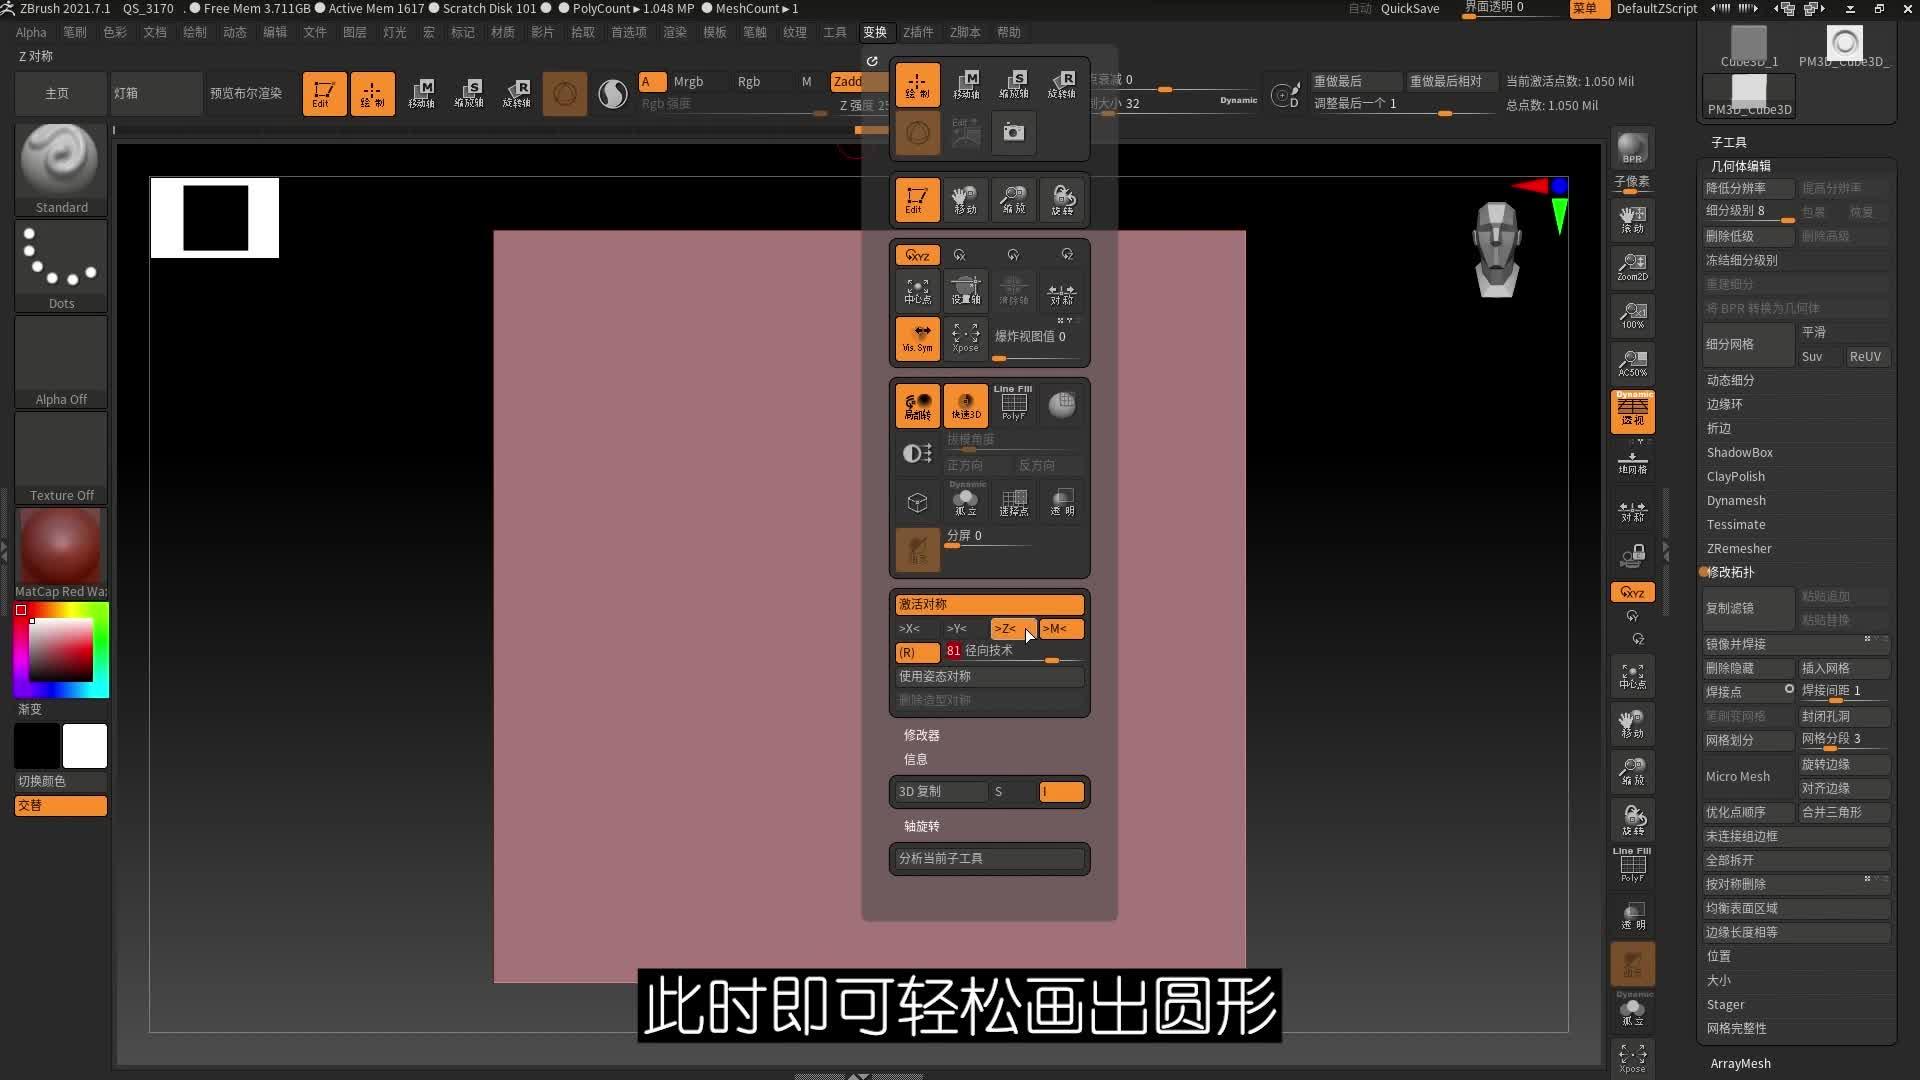
Task: Click the 快速3D fast edit icon
Action: (965, 404)
